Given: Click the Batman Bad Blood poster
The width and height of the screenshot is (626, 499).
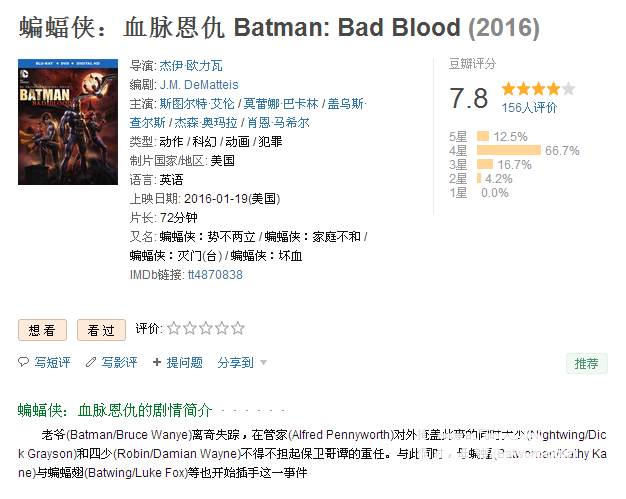Looking at the screenshot, I should (68, 122).
